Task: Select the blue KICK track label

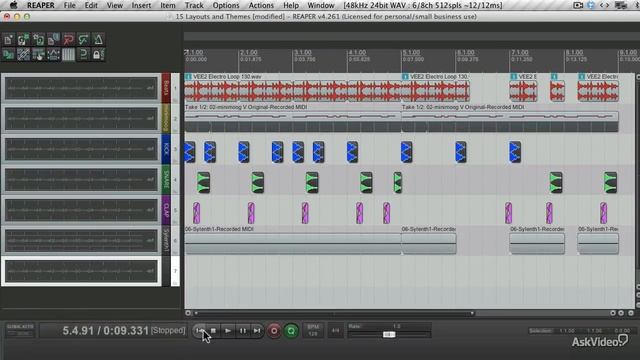Action: point(166,149)
